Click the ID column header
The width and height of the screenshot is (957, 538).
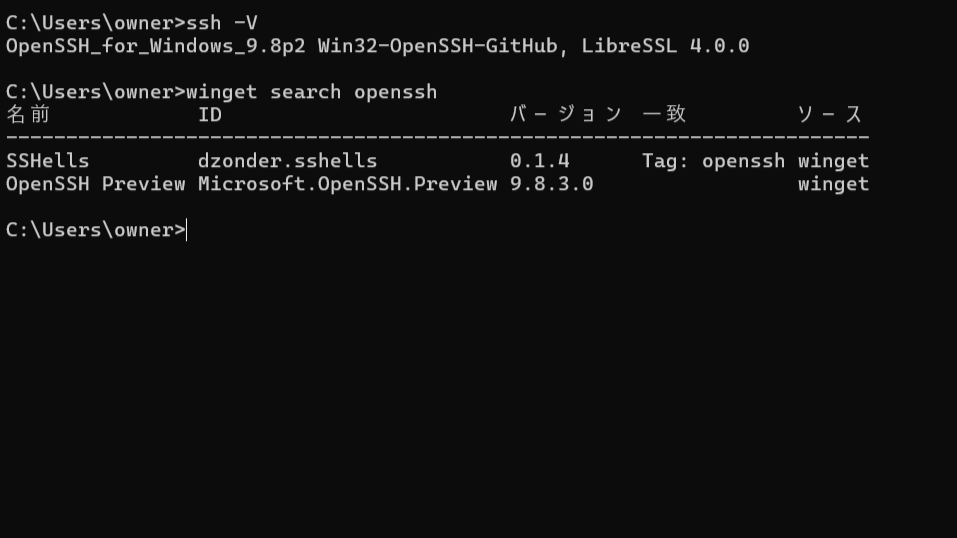click(210, 115)
